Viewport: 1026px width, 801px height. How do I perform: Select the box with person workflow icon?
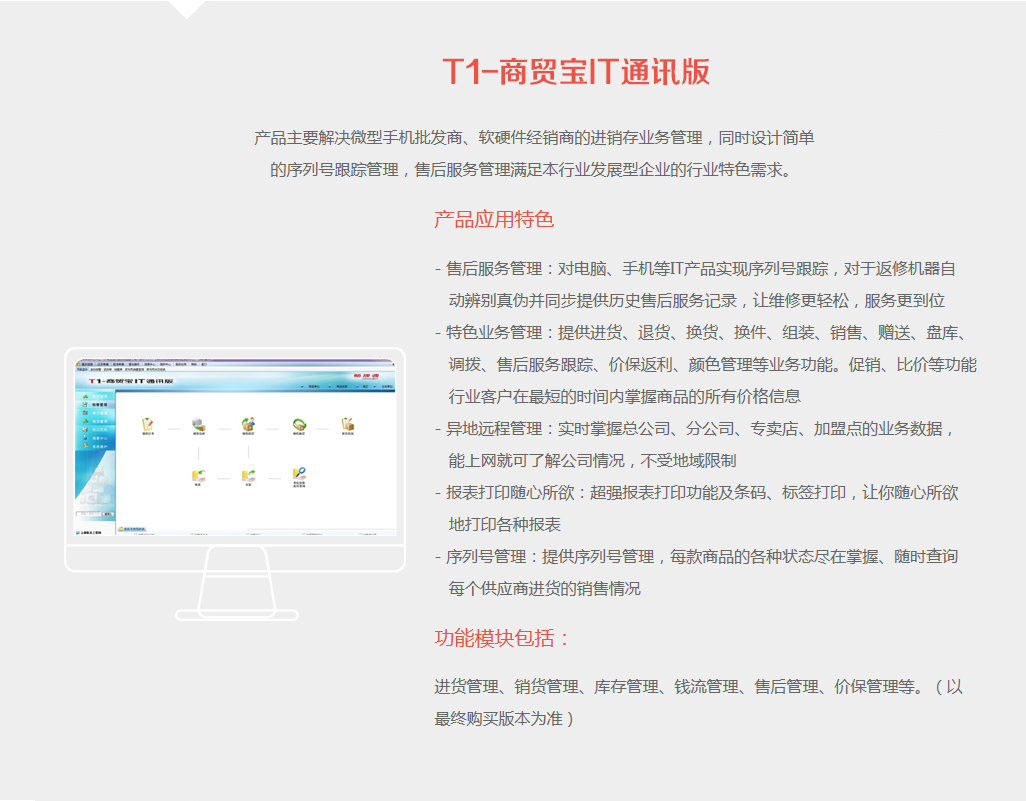coord(248,424)
